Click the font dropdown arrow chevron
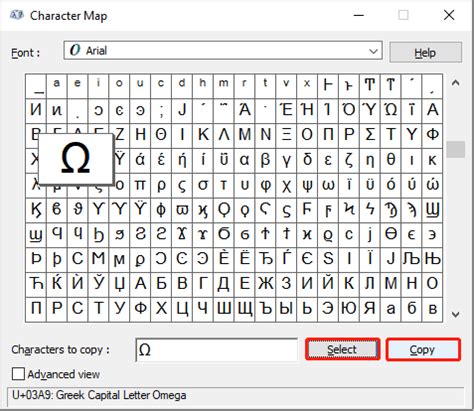This screenshot has width=474, height=411. (373, 51)
